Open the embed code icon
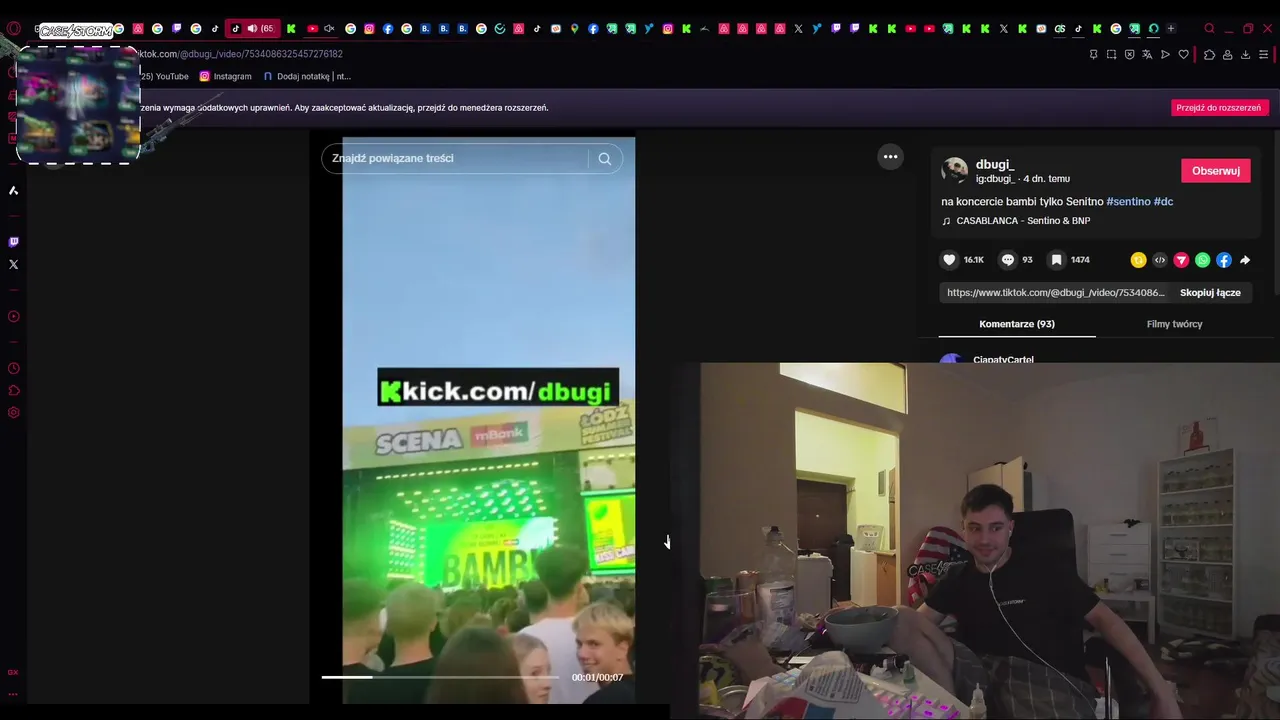 coord(1160,260)
